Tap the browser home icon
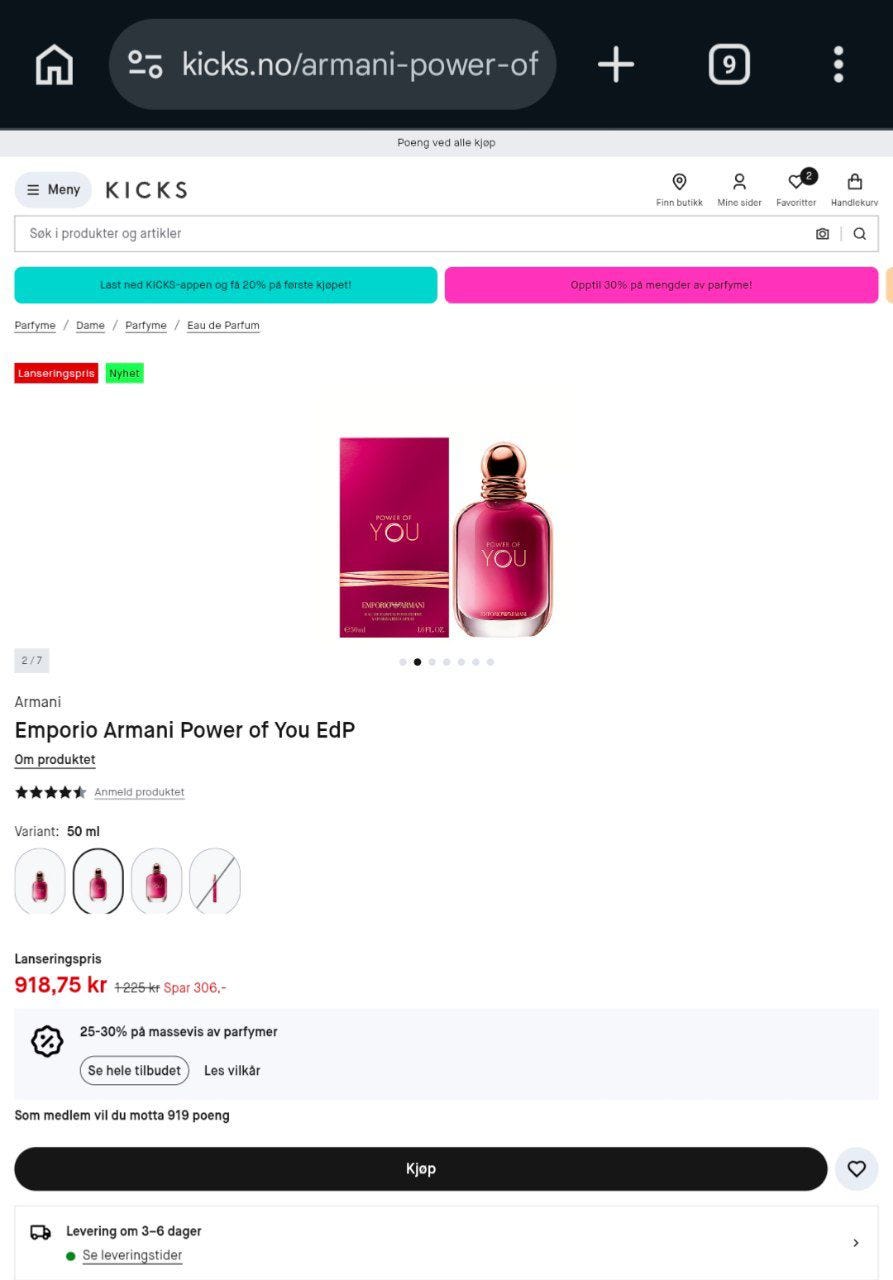893x1280 pixels. coord(54,65)
